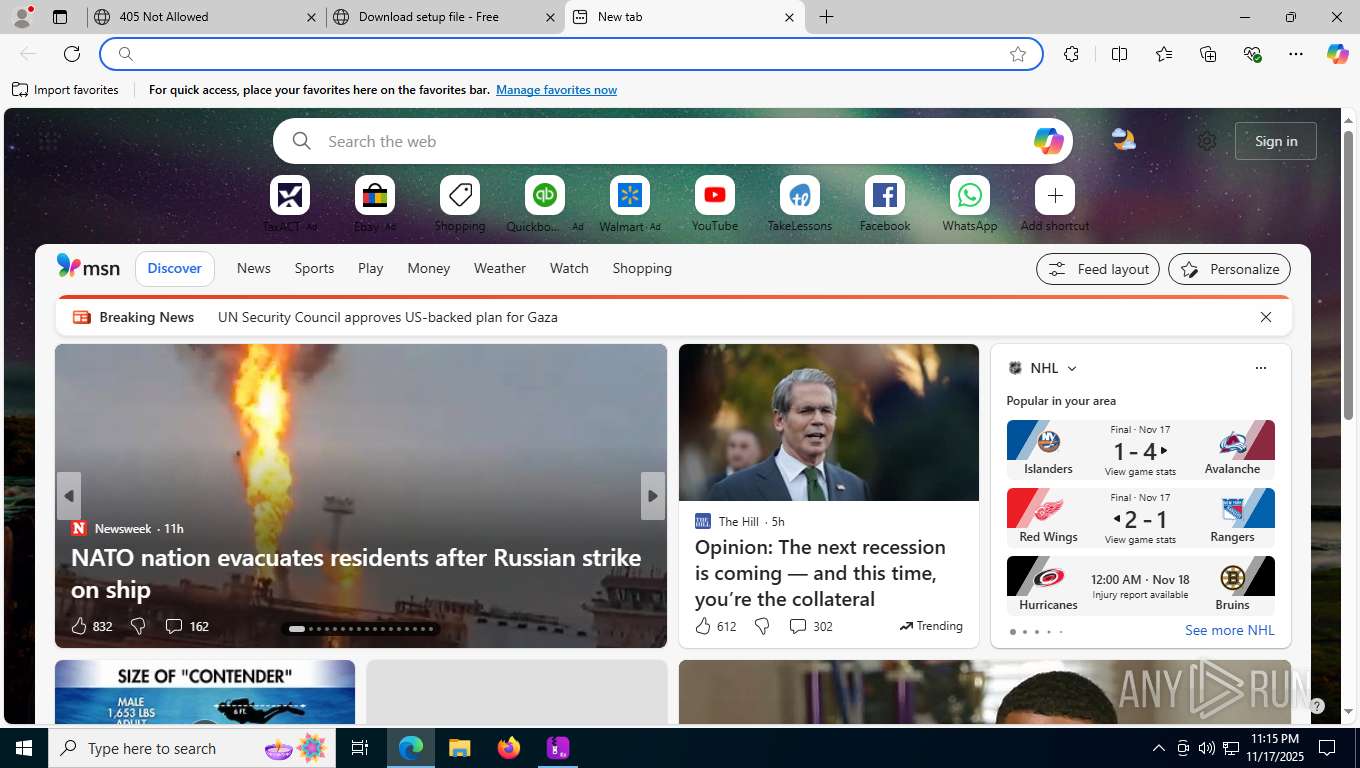1360x768 pixels.
Task: Switch to Download setup file tab
Action: (x=445, y=17)
